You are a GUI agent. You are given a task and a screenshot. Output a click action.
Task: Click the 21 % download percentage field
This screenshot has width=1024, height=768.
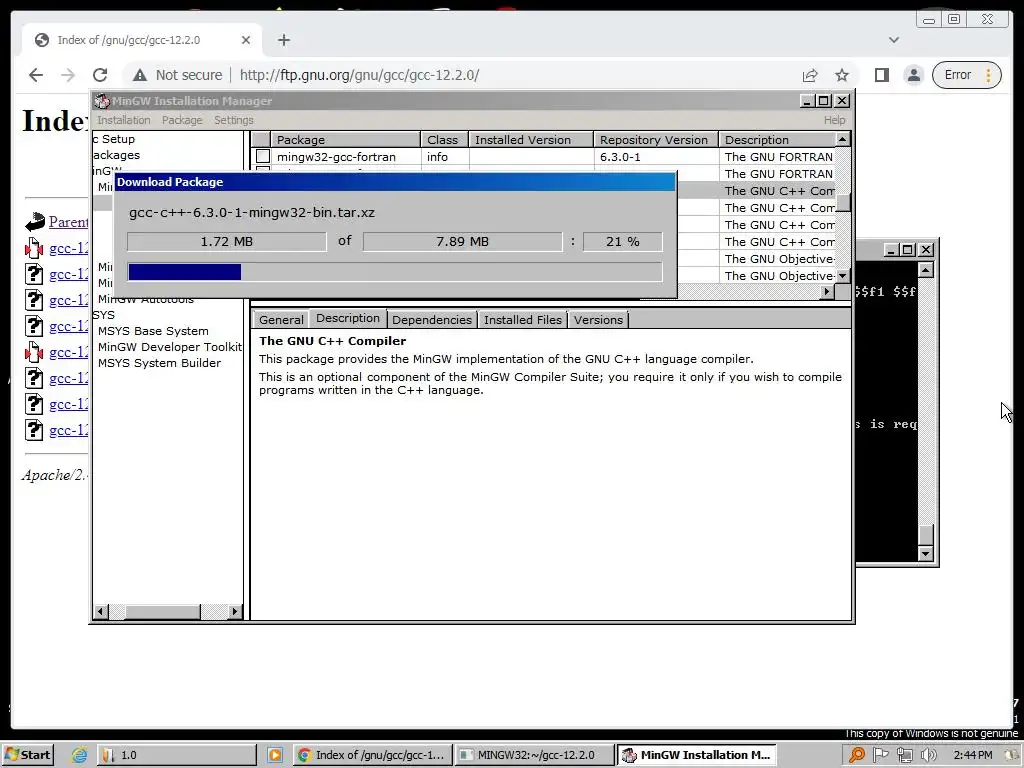click(x=622, y=242)
